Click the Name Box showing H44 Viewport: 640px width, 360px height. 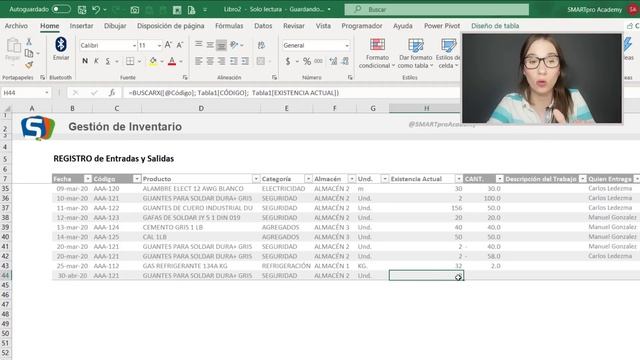pyautogui.click(x=25, y=93)
